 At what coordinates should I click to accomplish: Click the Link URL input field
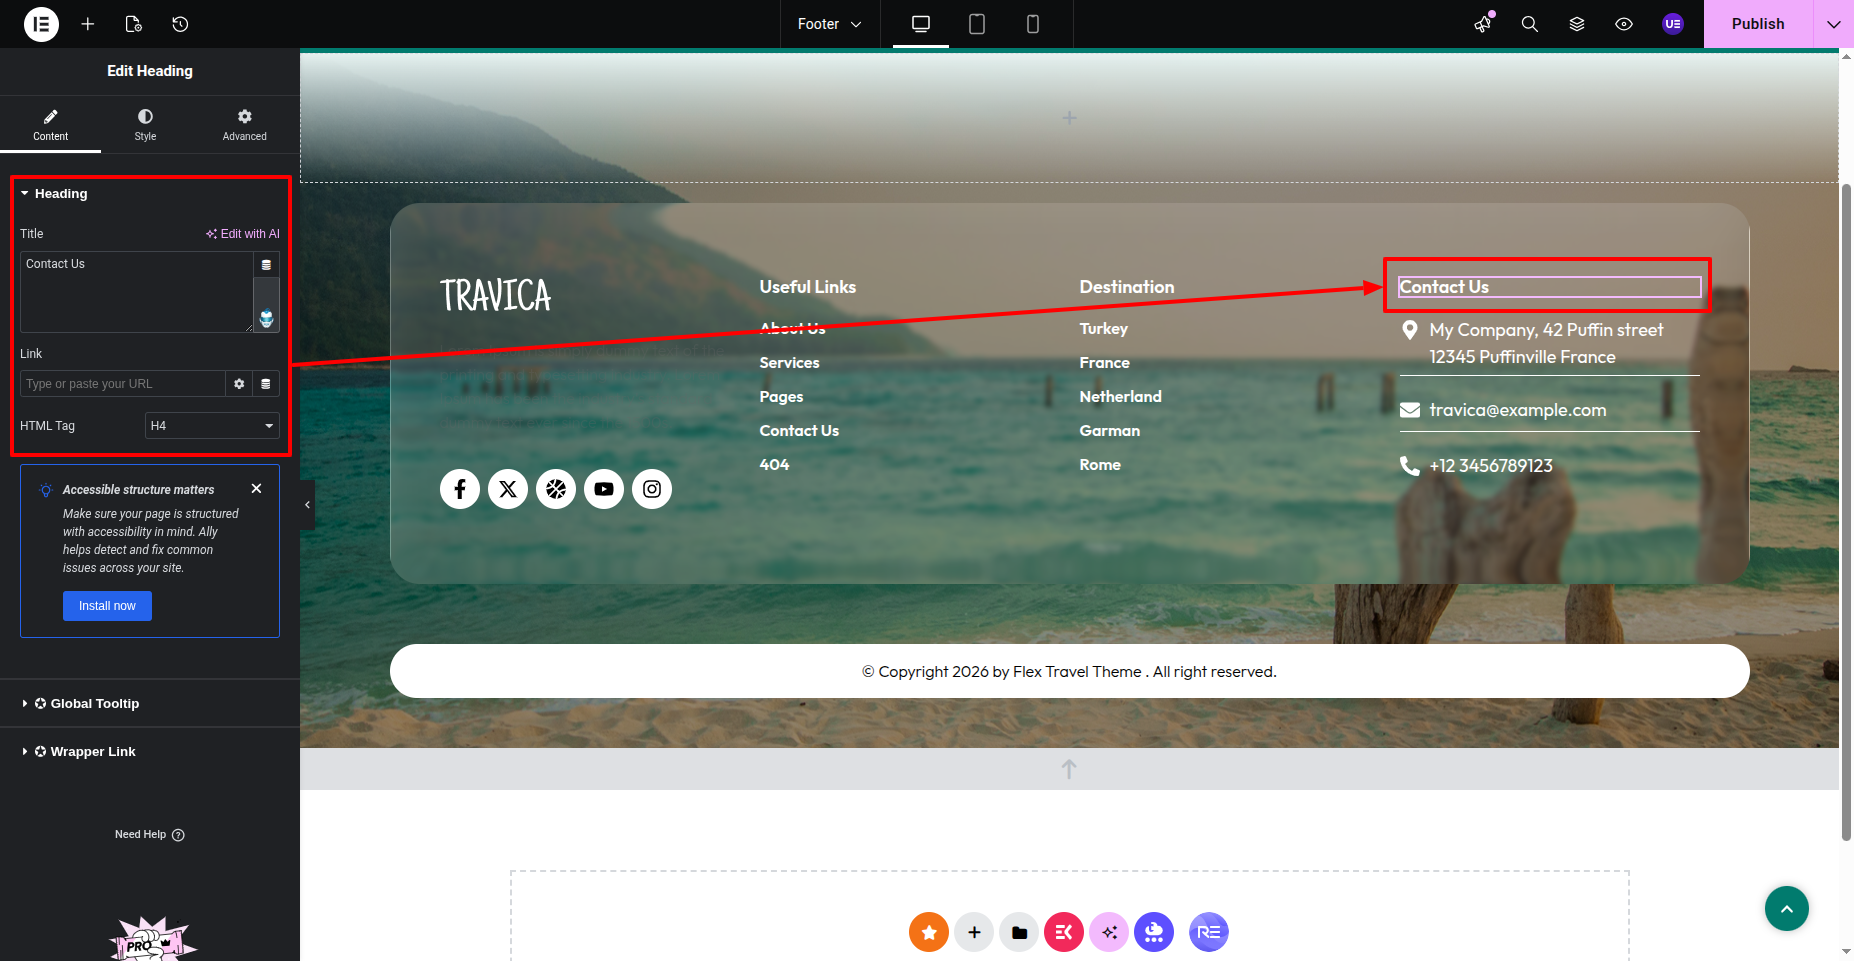click(x=122, y=384)
